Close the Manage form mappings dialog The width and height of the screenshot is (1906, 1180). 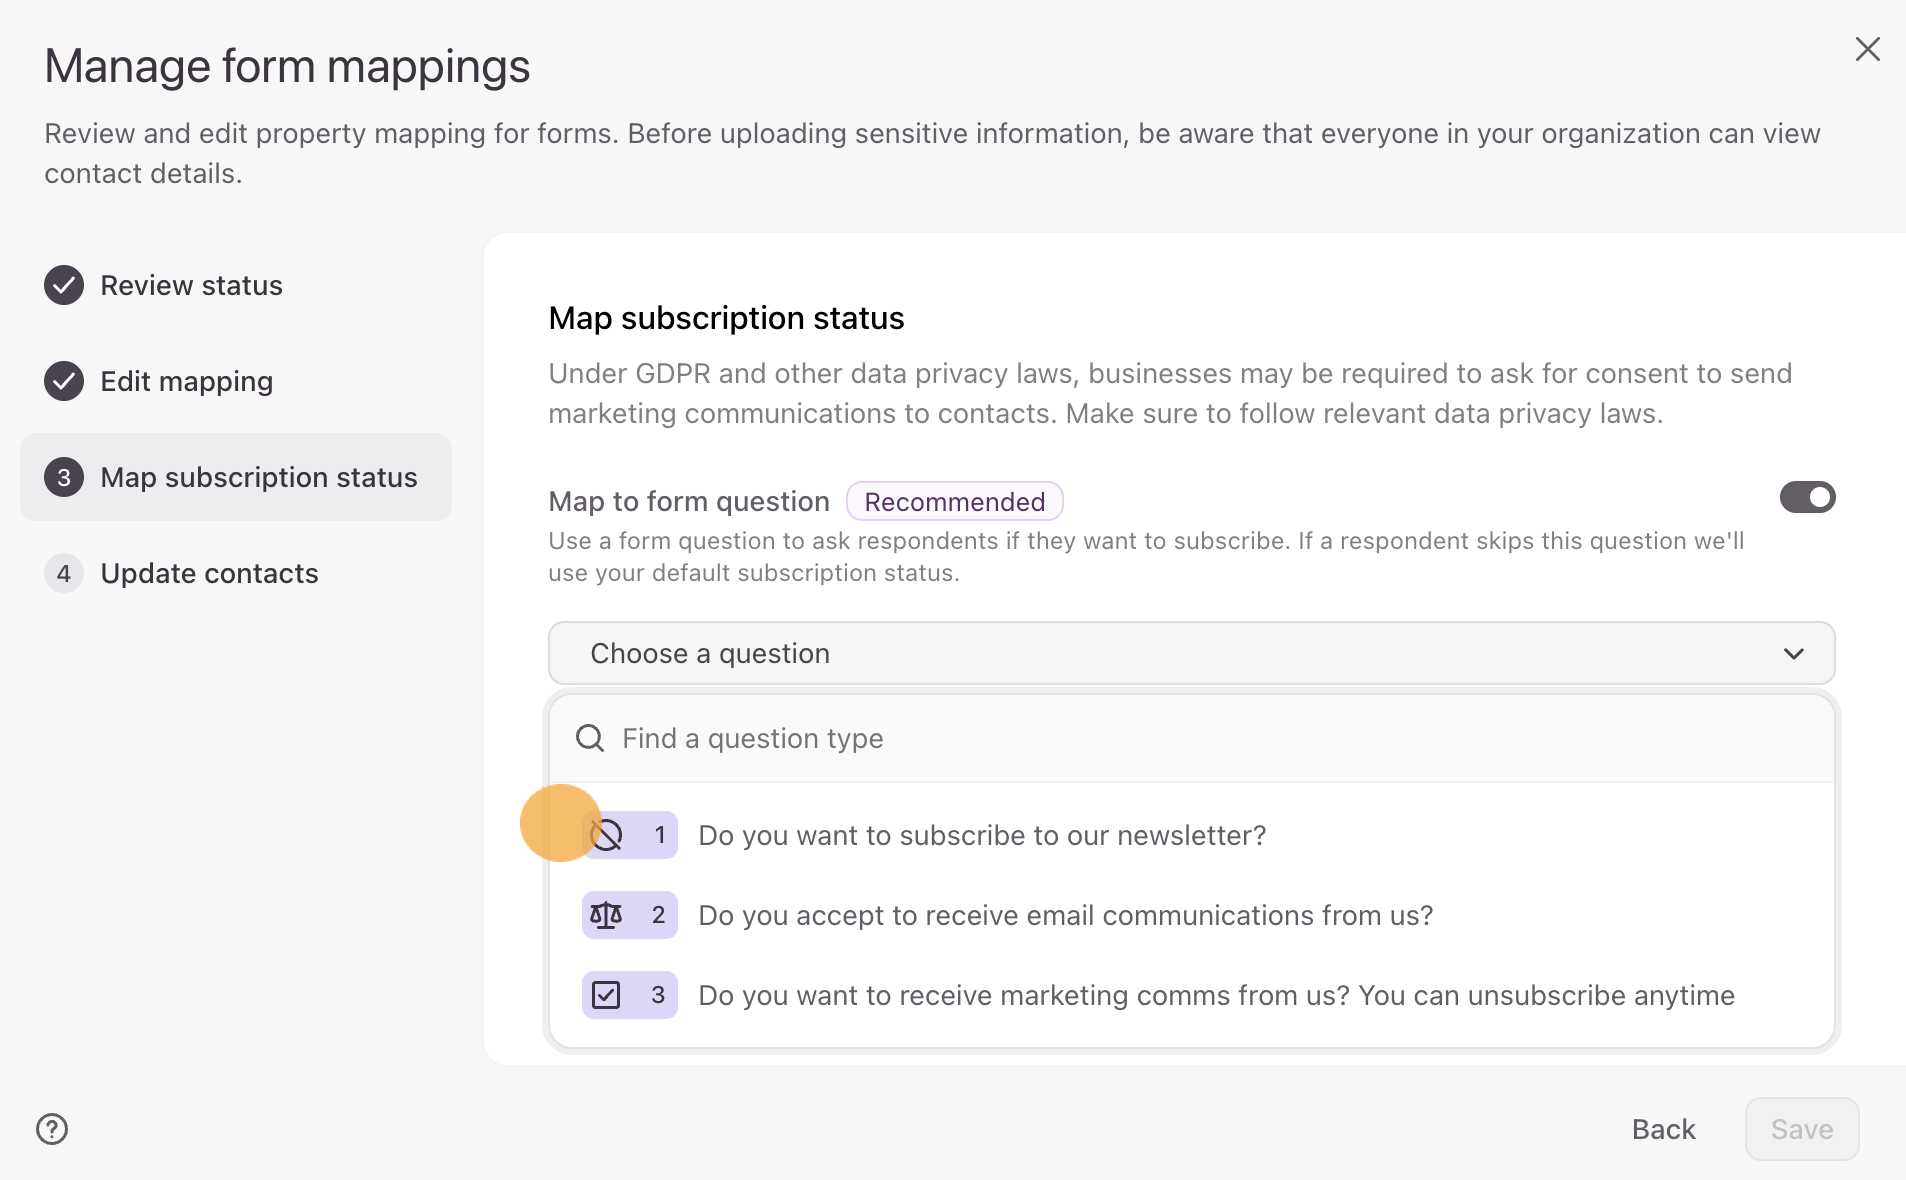[x=1867, y=49]
